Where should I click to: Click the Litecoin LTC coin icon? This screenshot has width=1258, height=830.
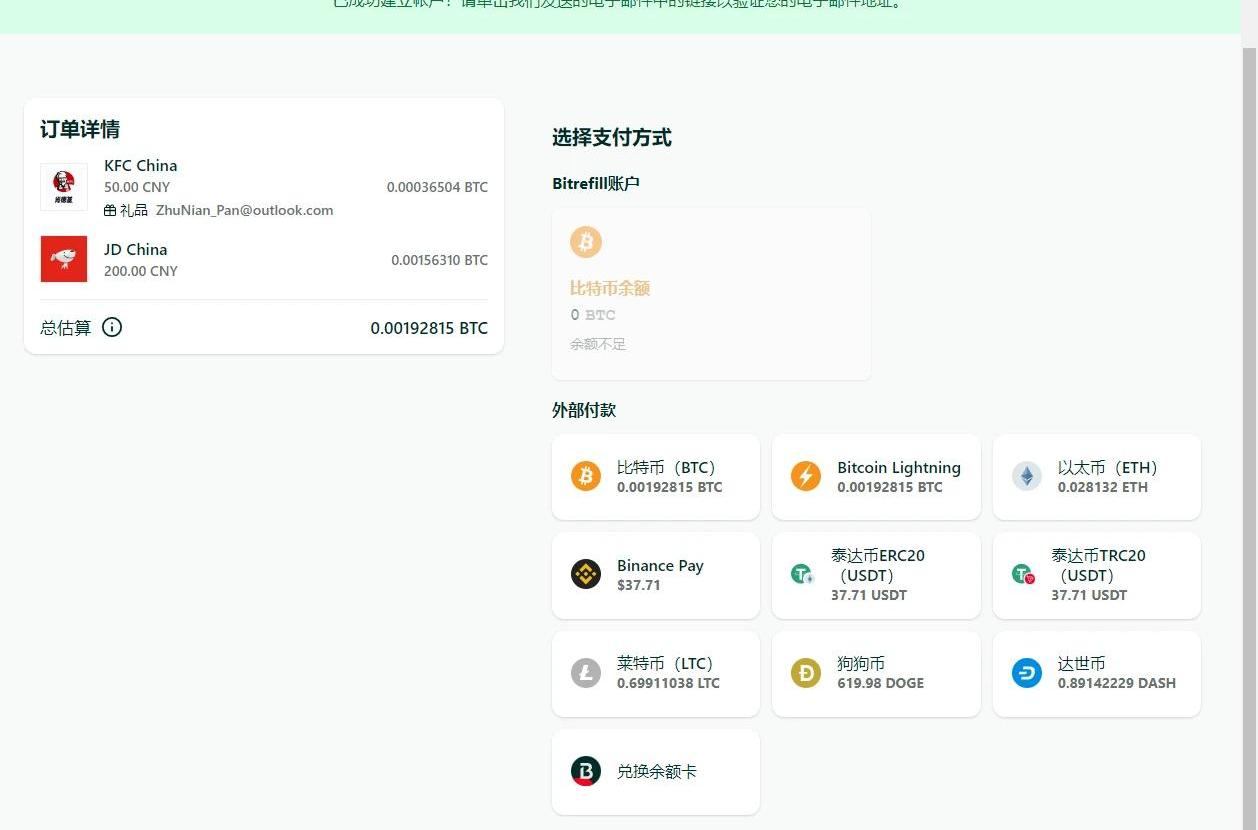coord(586,673)
